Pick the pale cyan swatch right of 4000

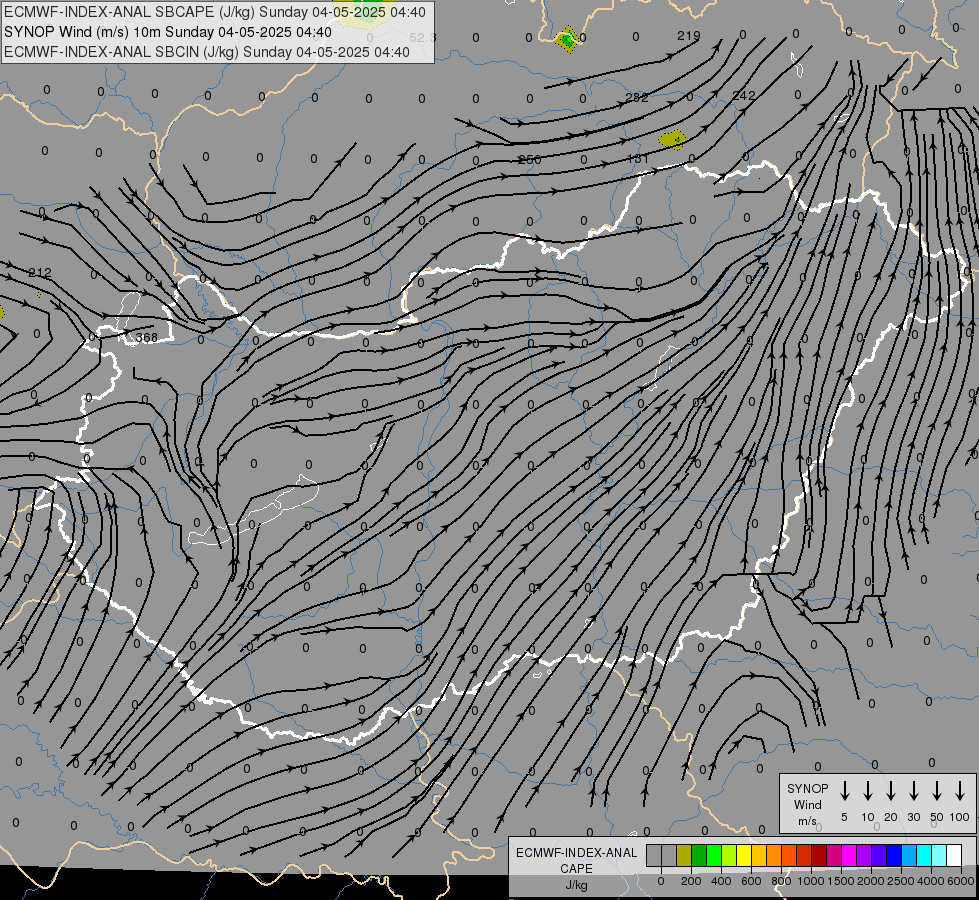point(938,855)
